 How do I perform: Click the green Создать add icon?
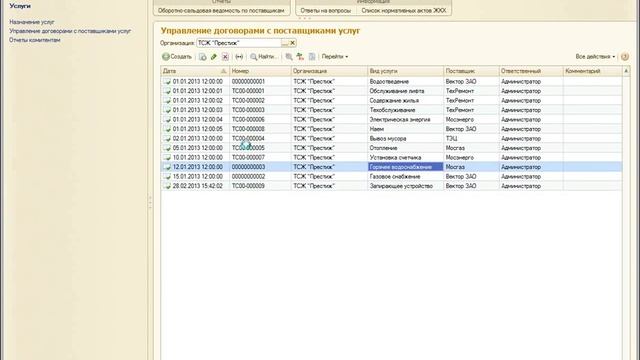point(166,57)
